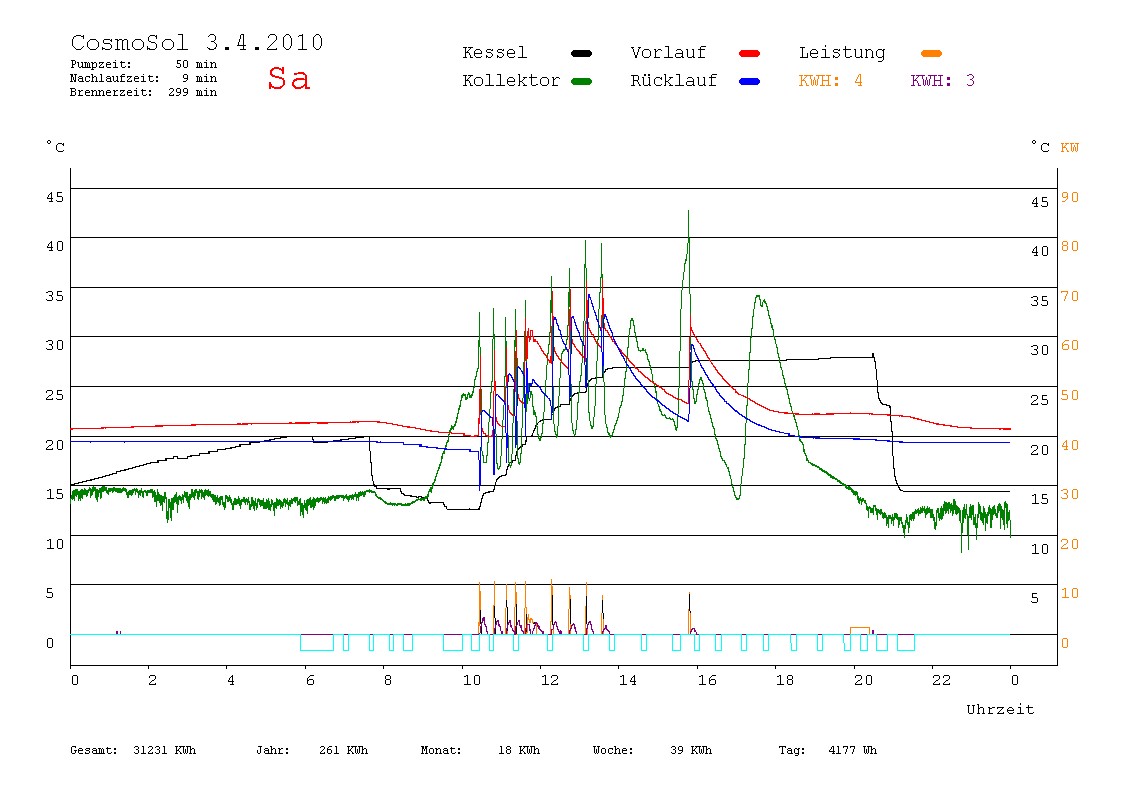Click the orange 'KW' axis unit label
The height and width of the screenshot is (812, 1148).
1070,148
